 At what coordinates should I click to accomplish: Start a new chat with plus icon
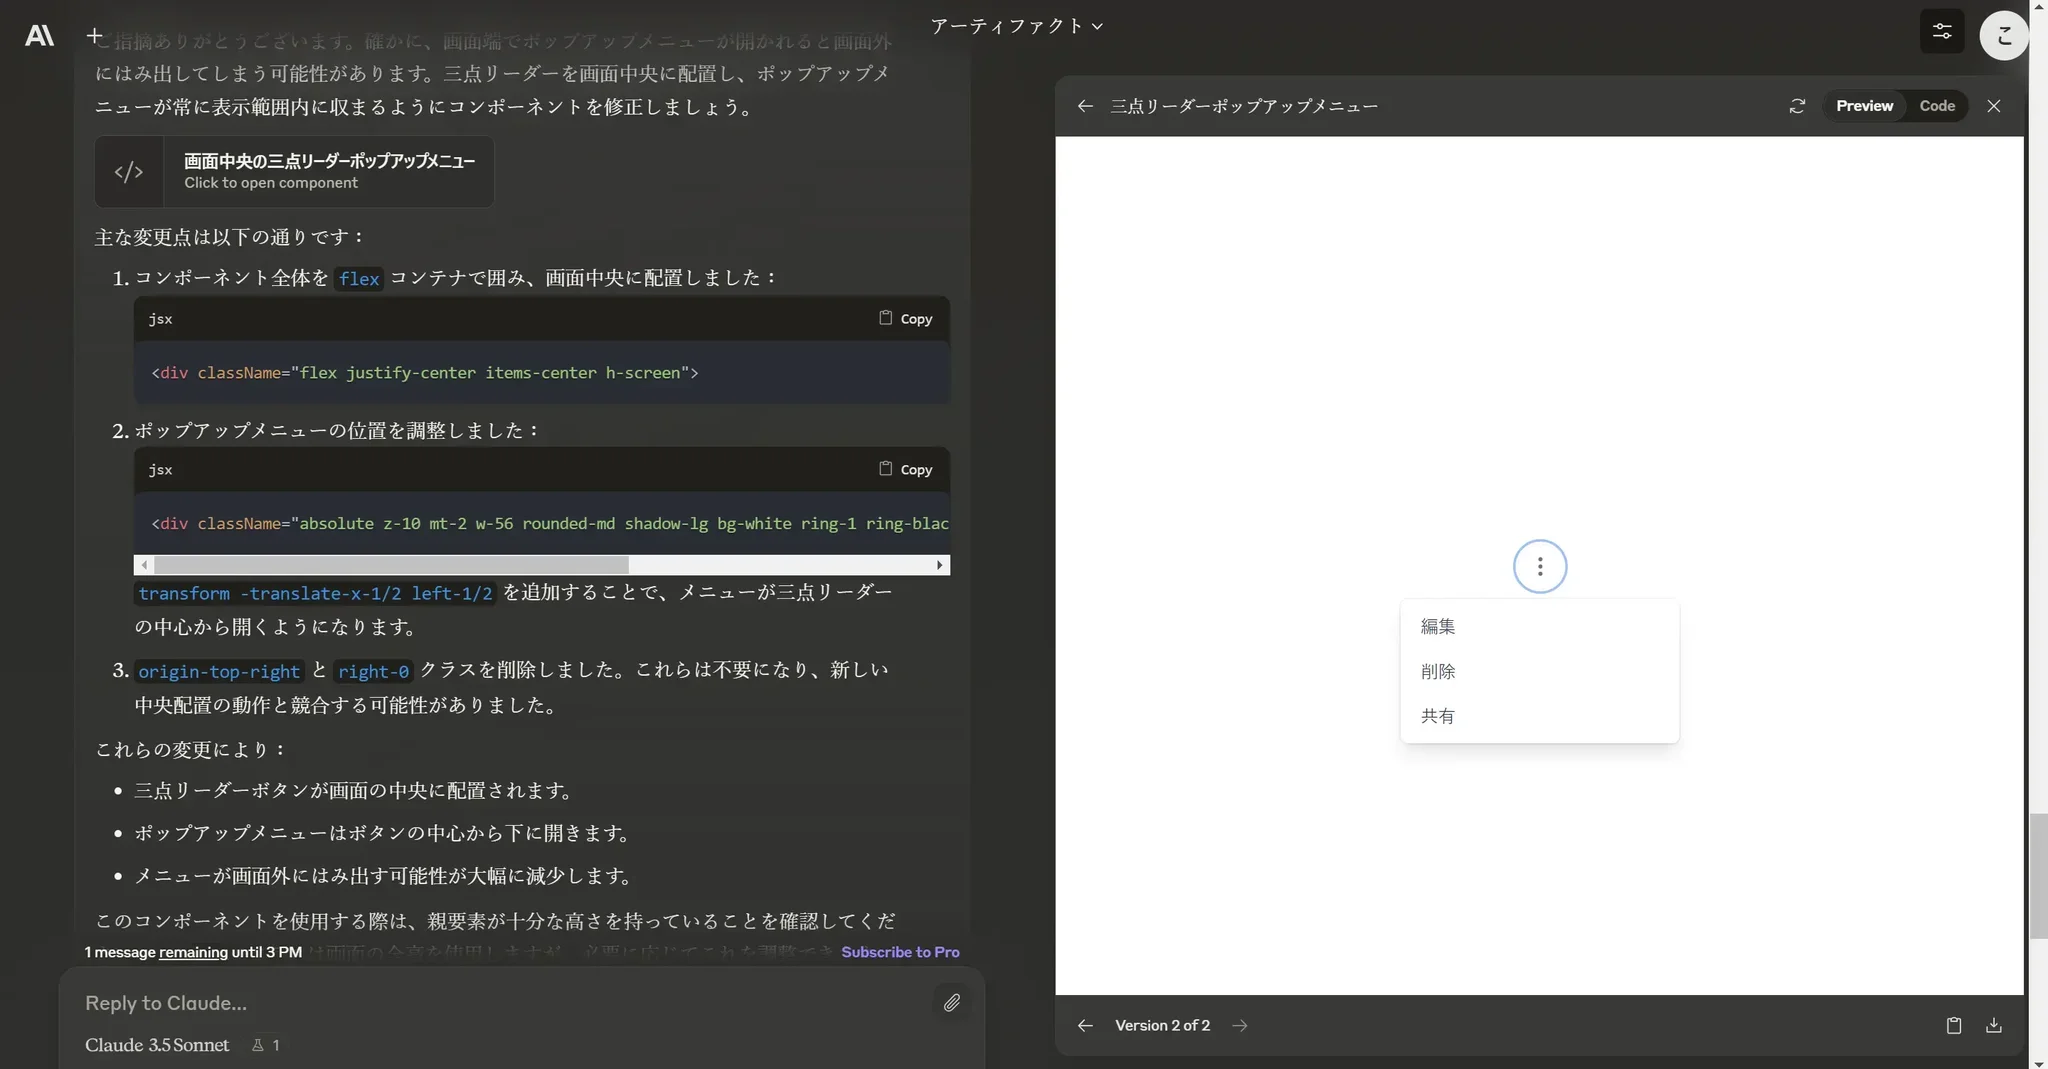pos(94,36)
